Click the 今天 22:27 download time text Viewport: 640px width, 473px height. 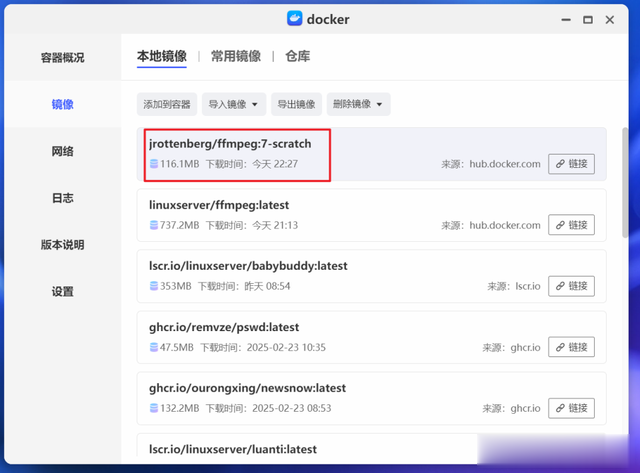[275, 164]
